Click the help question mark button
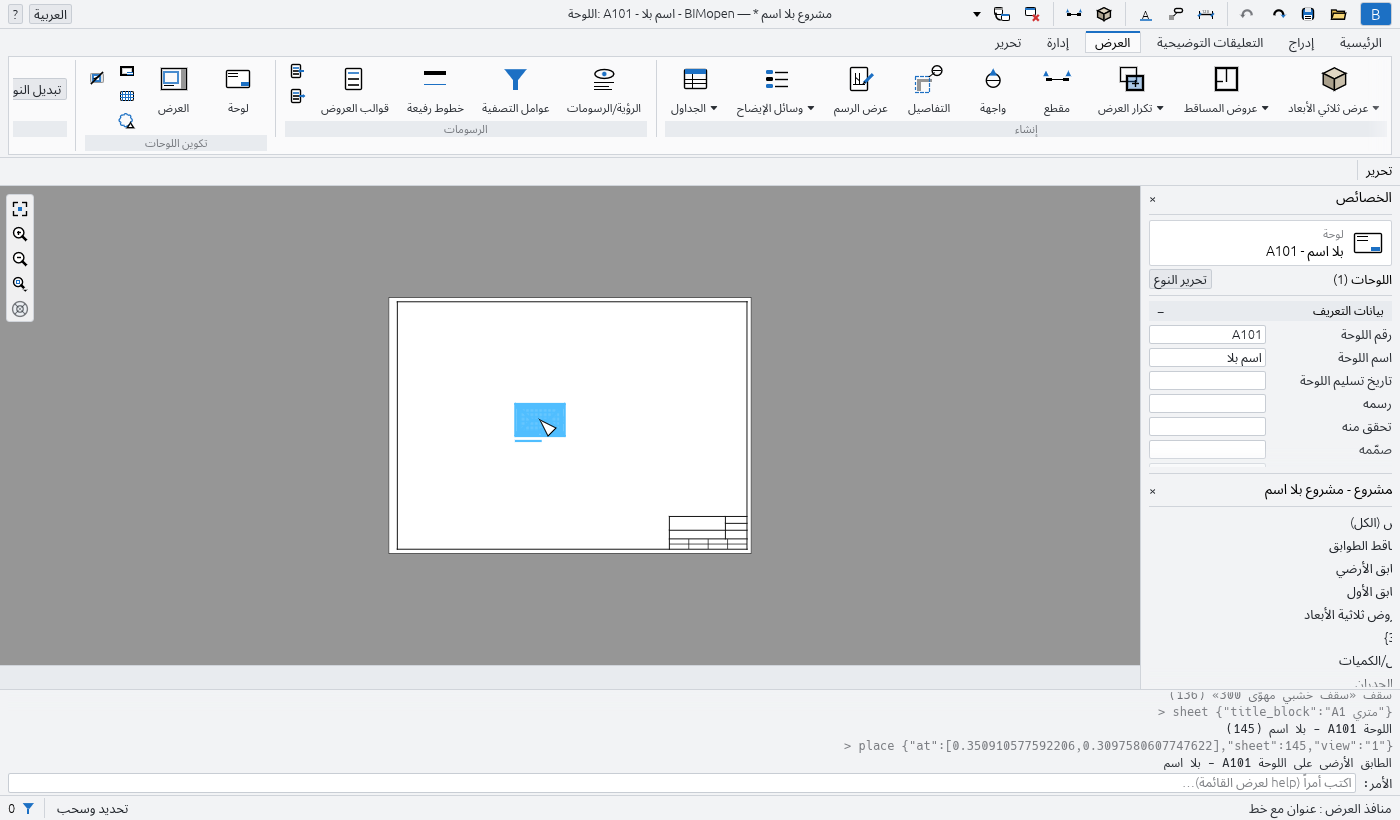This screenshot has height=820, width=1400. [x=16, y=14]
